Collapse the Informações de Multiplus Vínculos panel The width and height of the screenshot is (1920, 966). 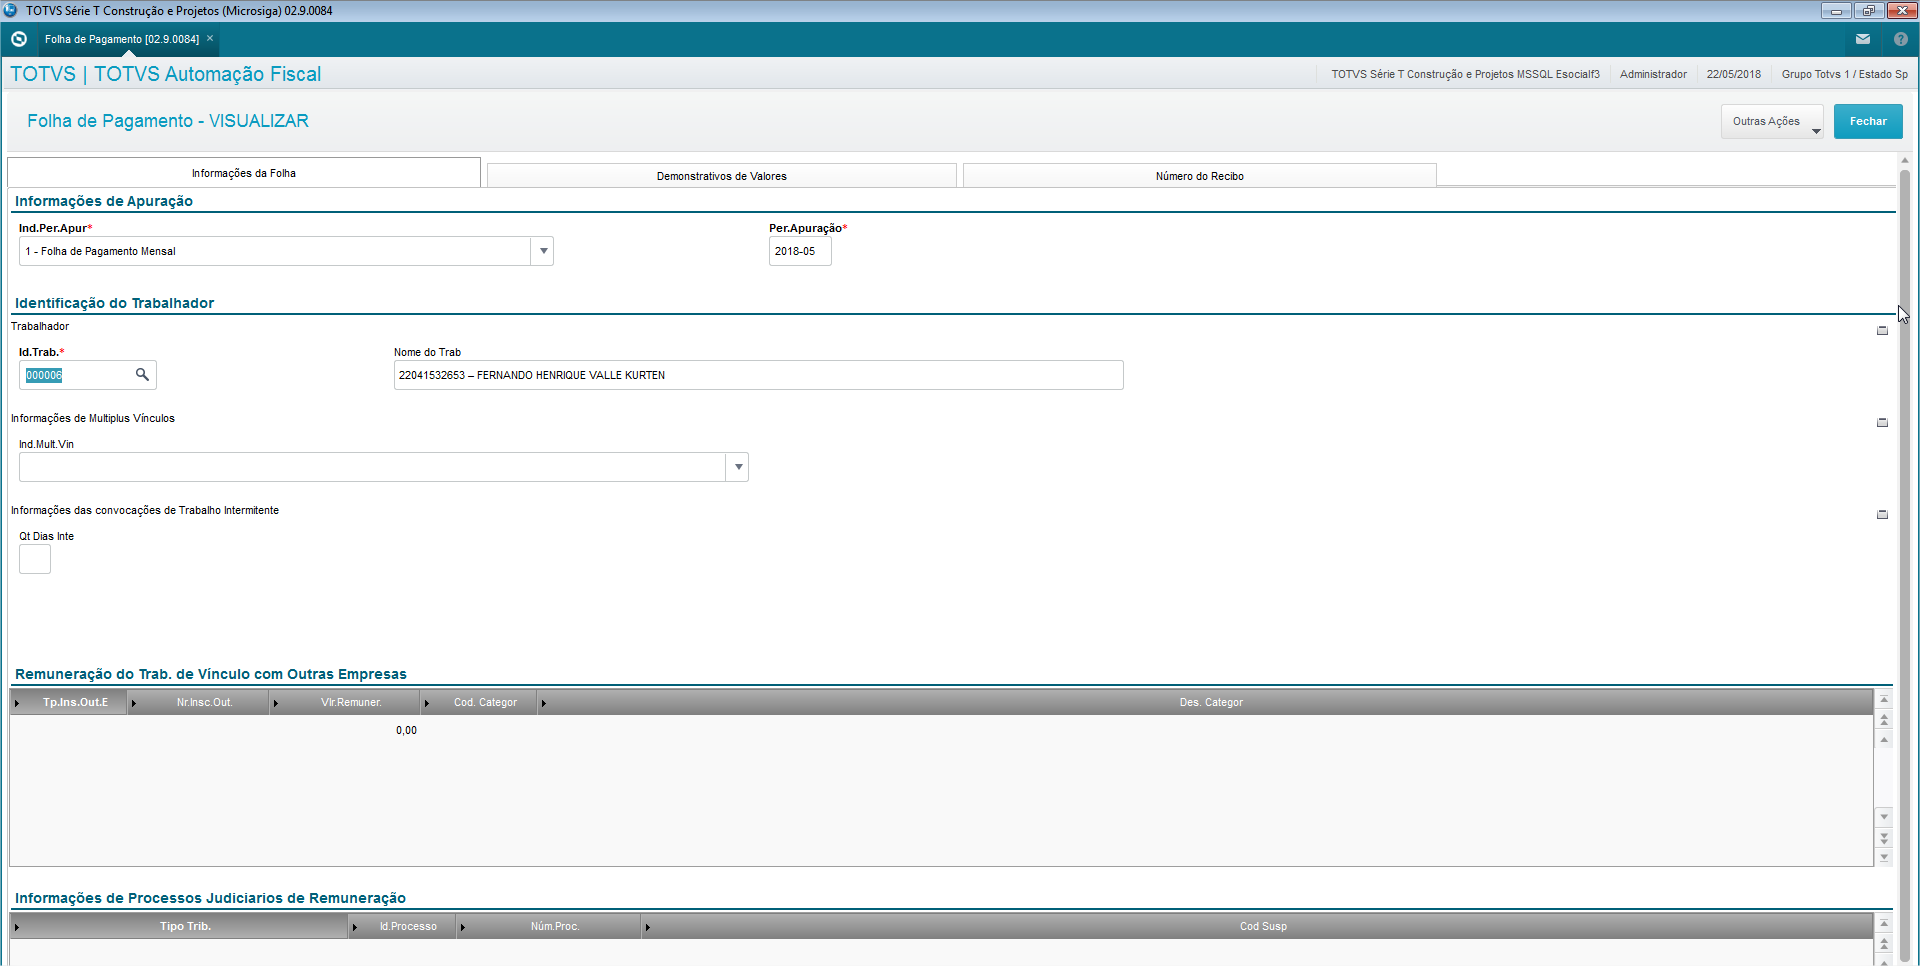(x=1882, y=422)
